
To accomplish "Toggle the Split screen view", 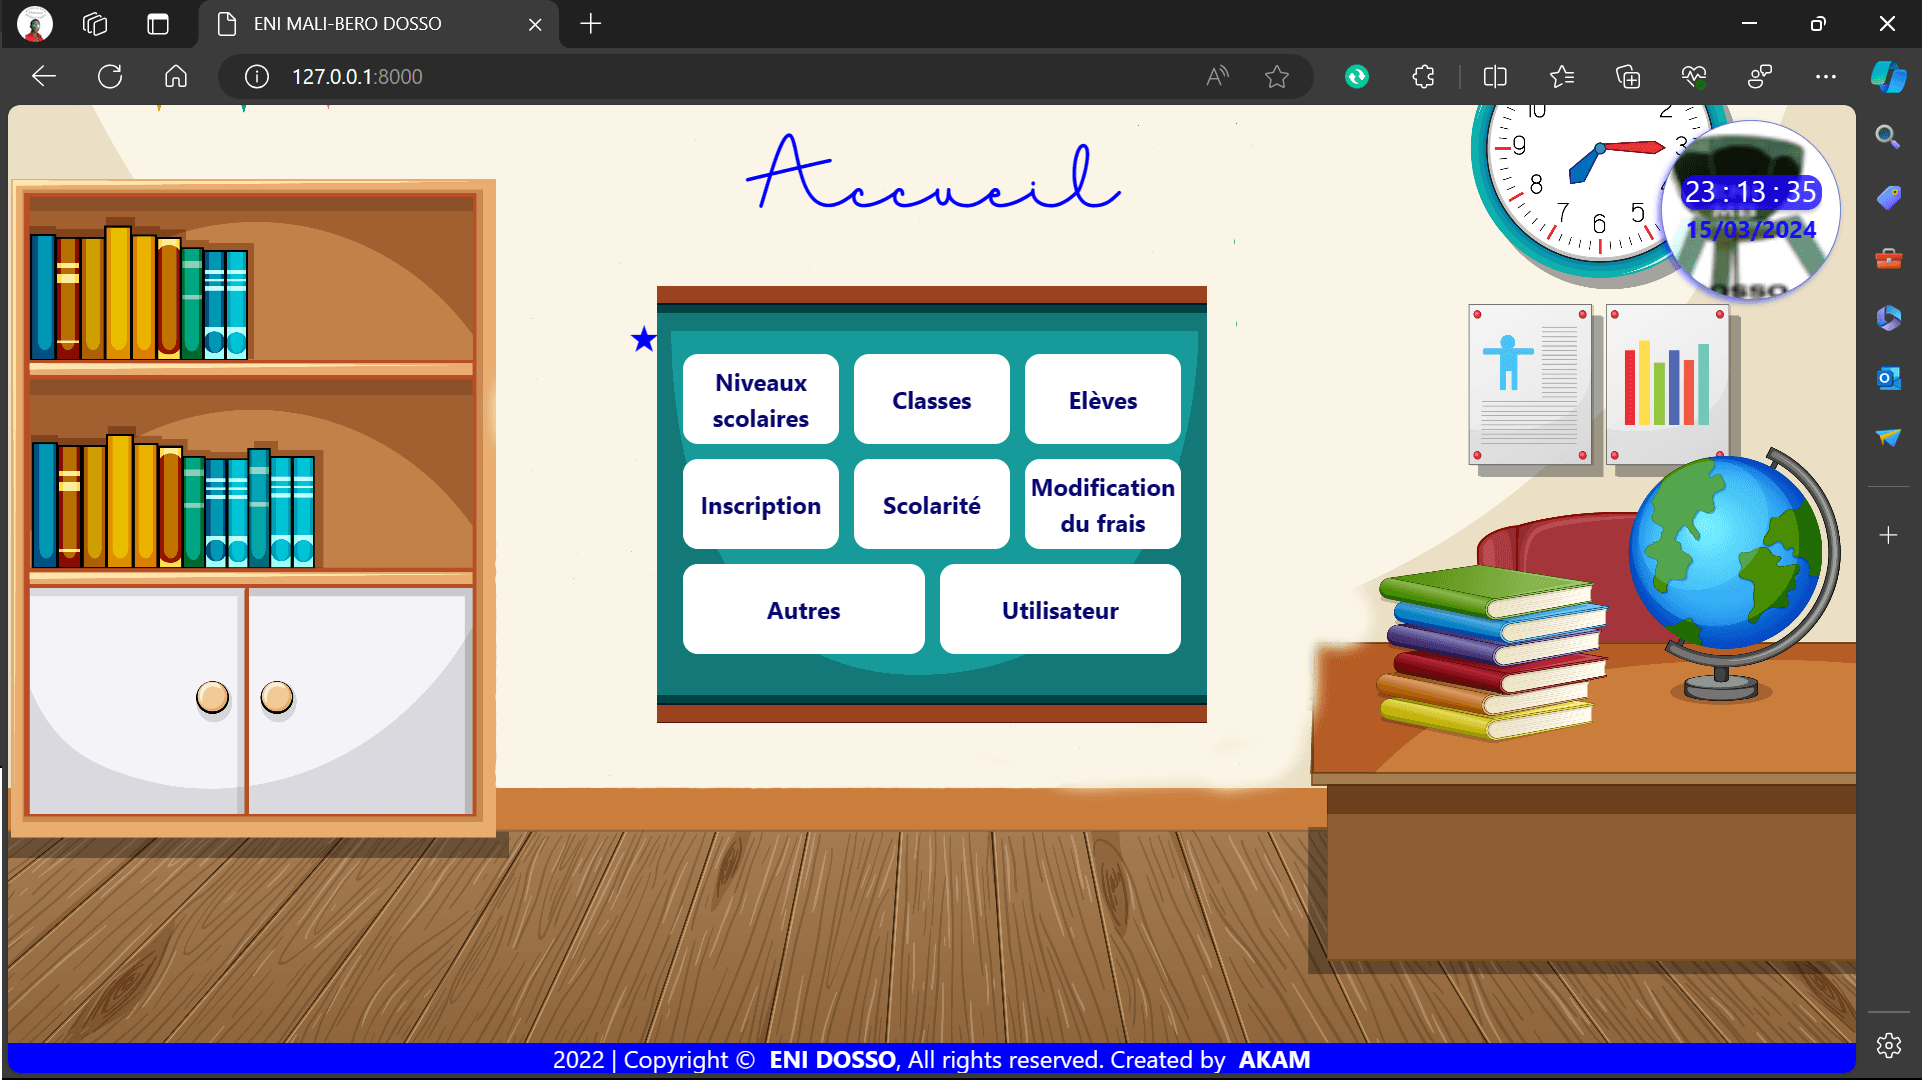I will pyautogui.click(x=1495, y=77).
